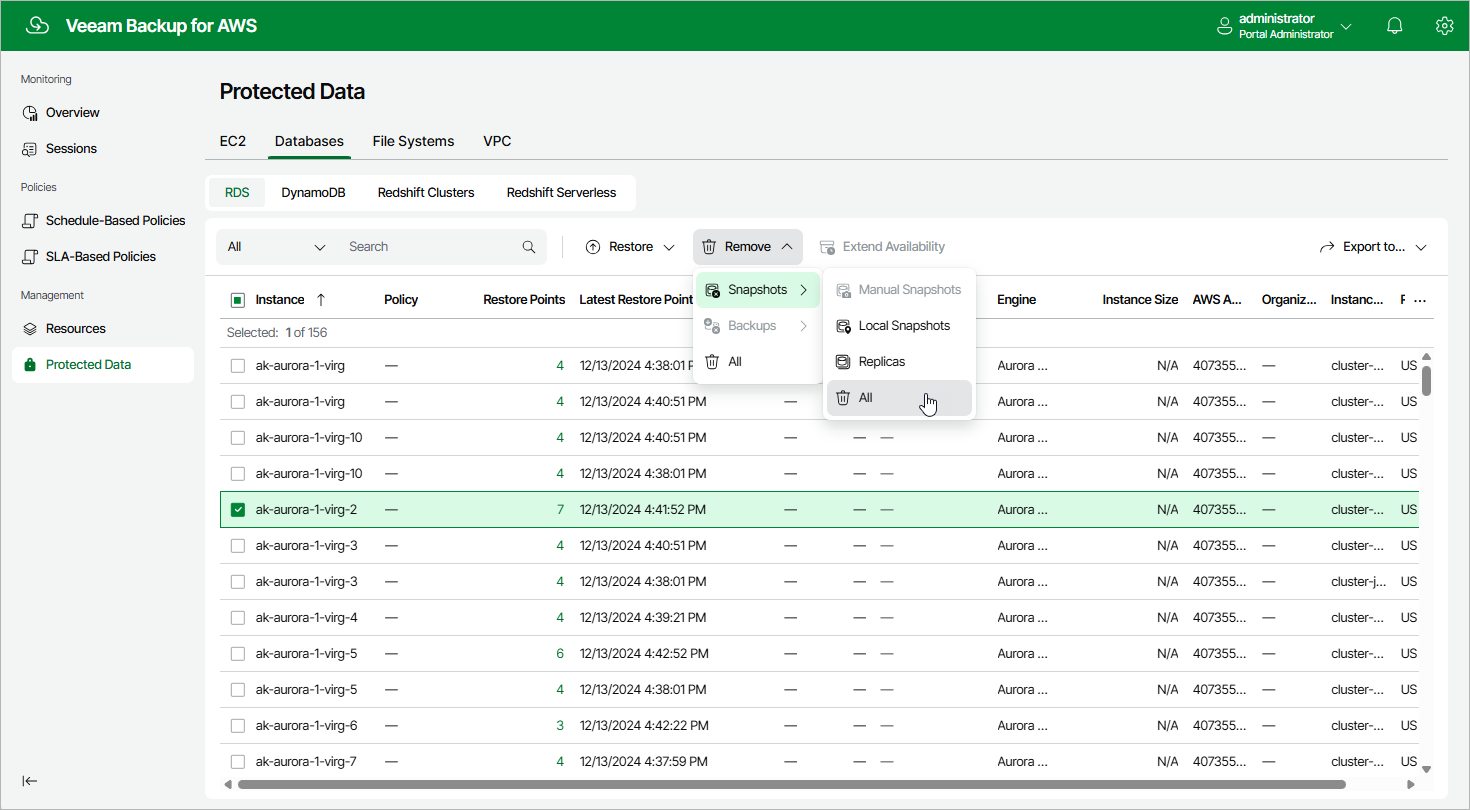This screenshot has height=810, width=1470.
Task: Expand the Restore dropdown chevron
Action: click(669, 247)
